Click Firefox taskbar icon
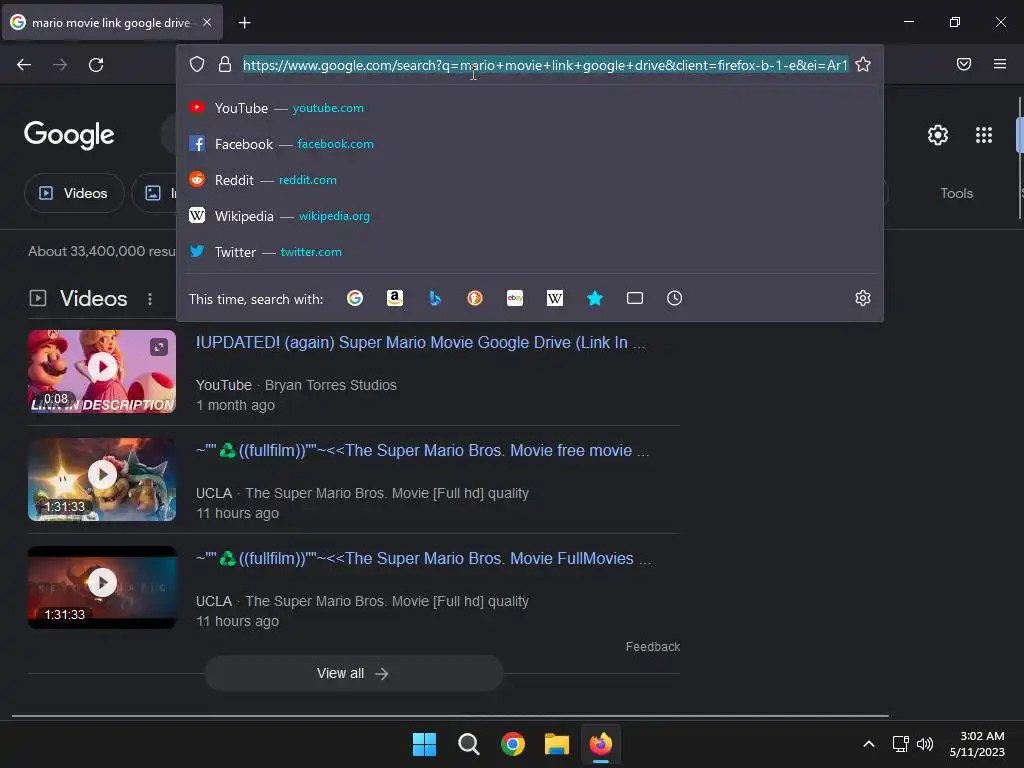This screenshot has height=768, width=1024. pos(601,744)
